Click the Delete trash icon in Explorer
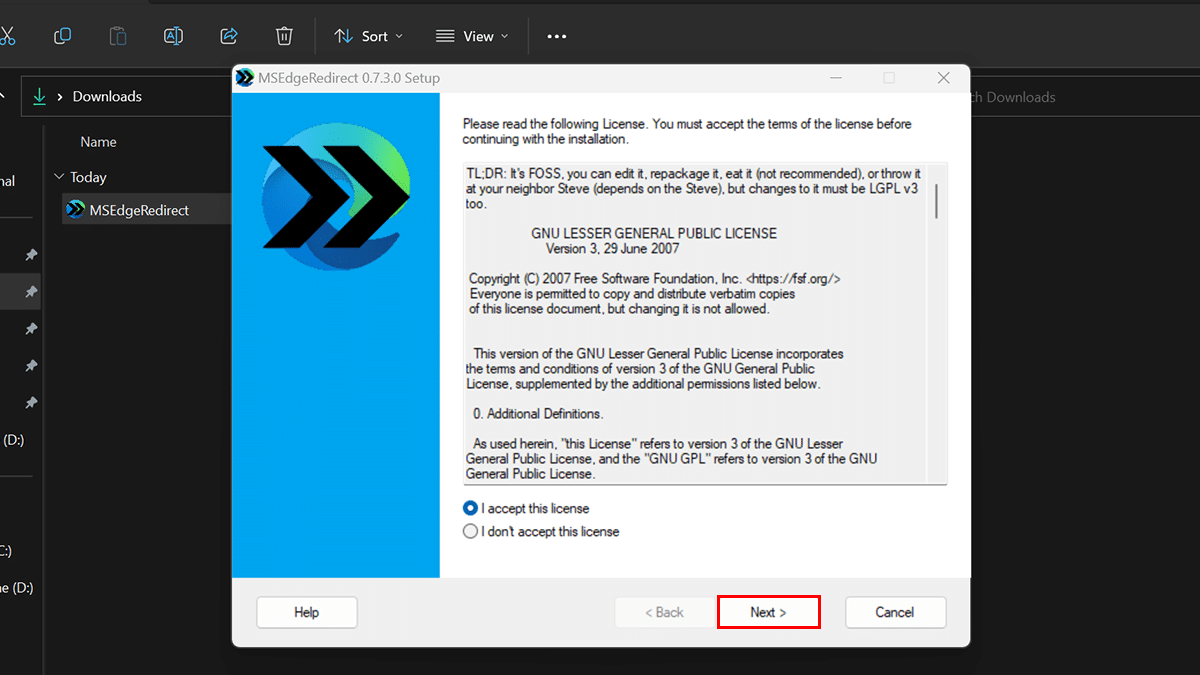This screenshot has height=675, width=1200. (284, 36)
